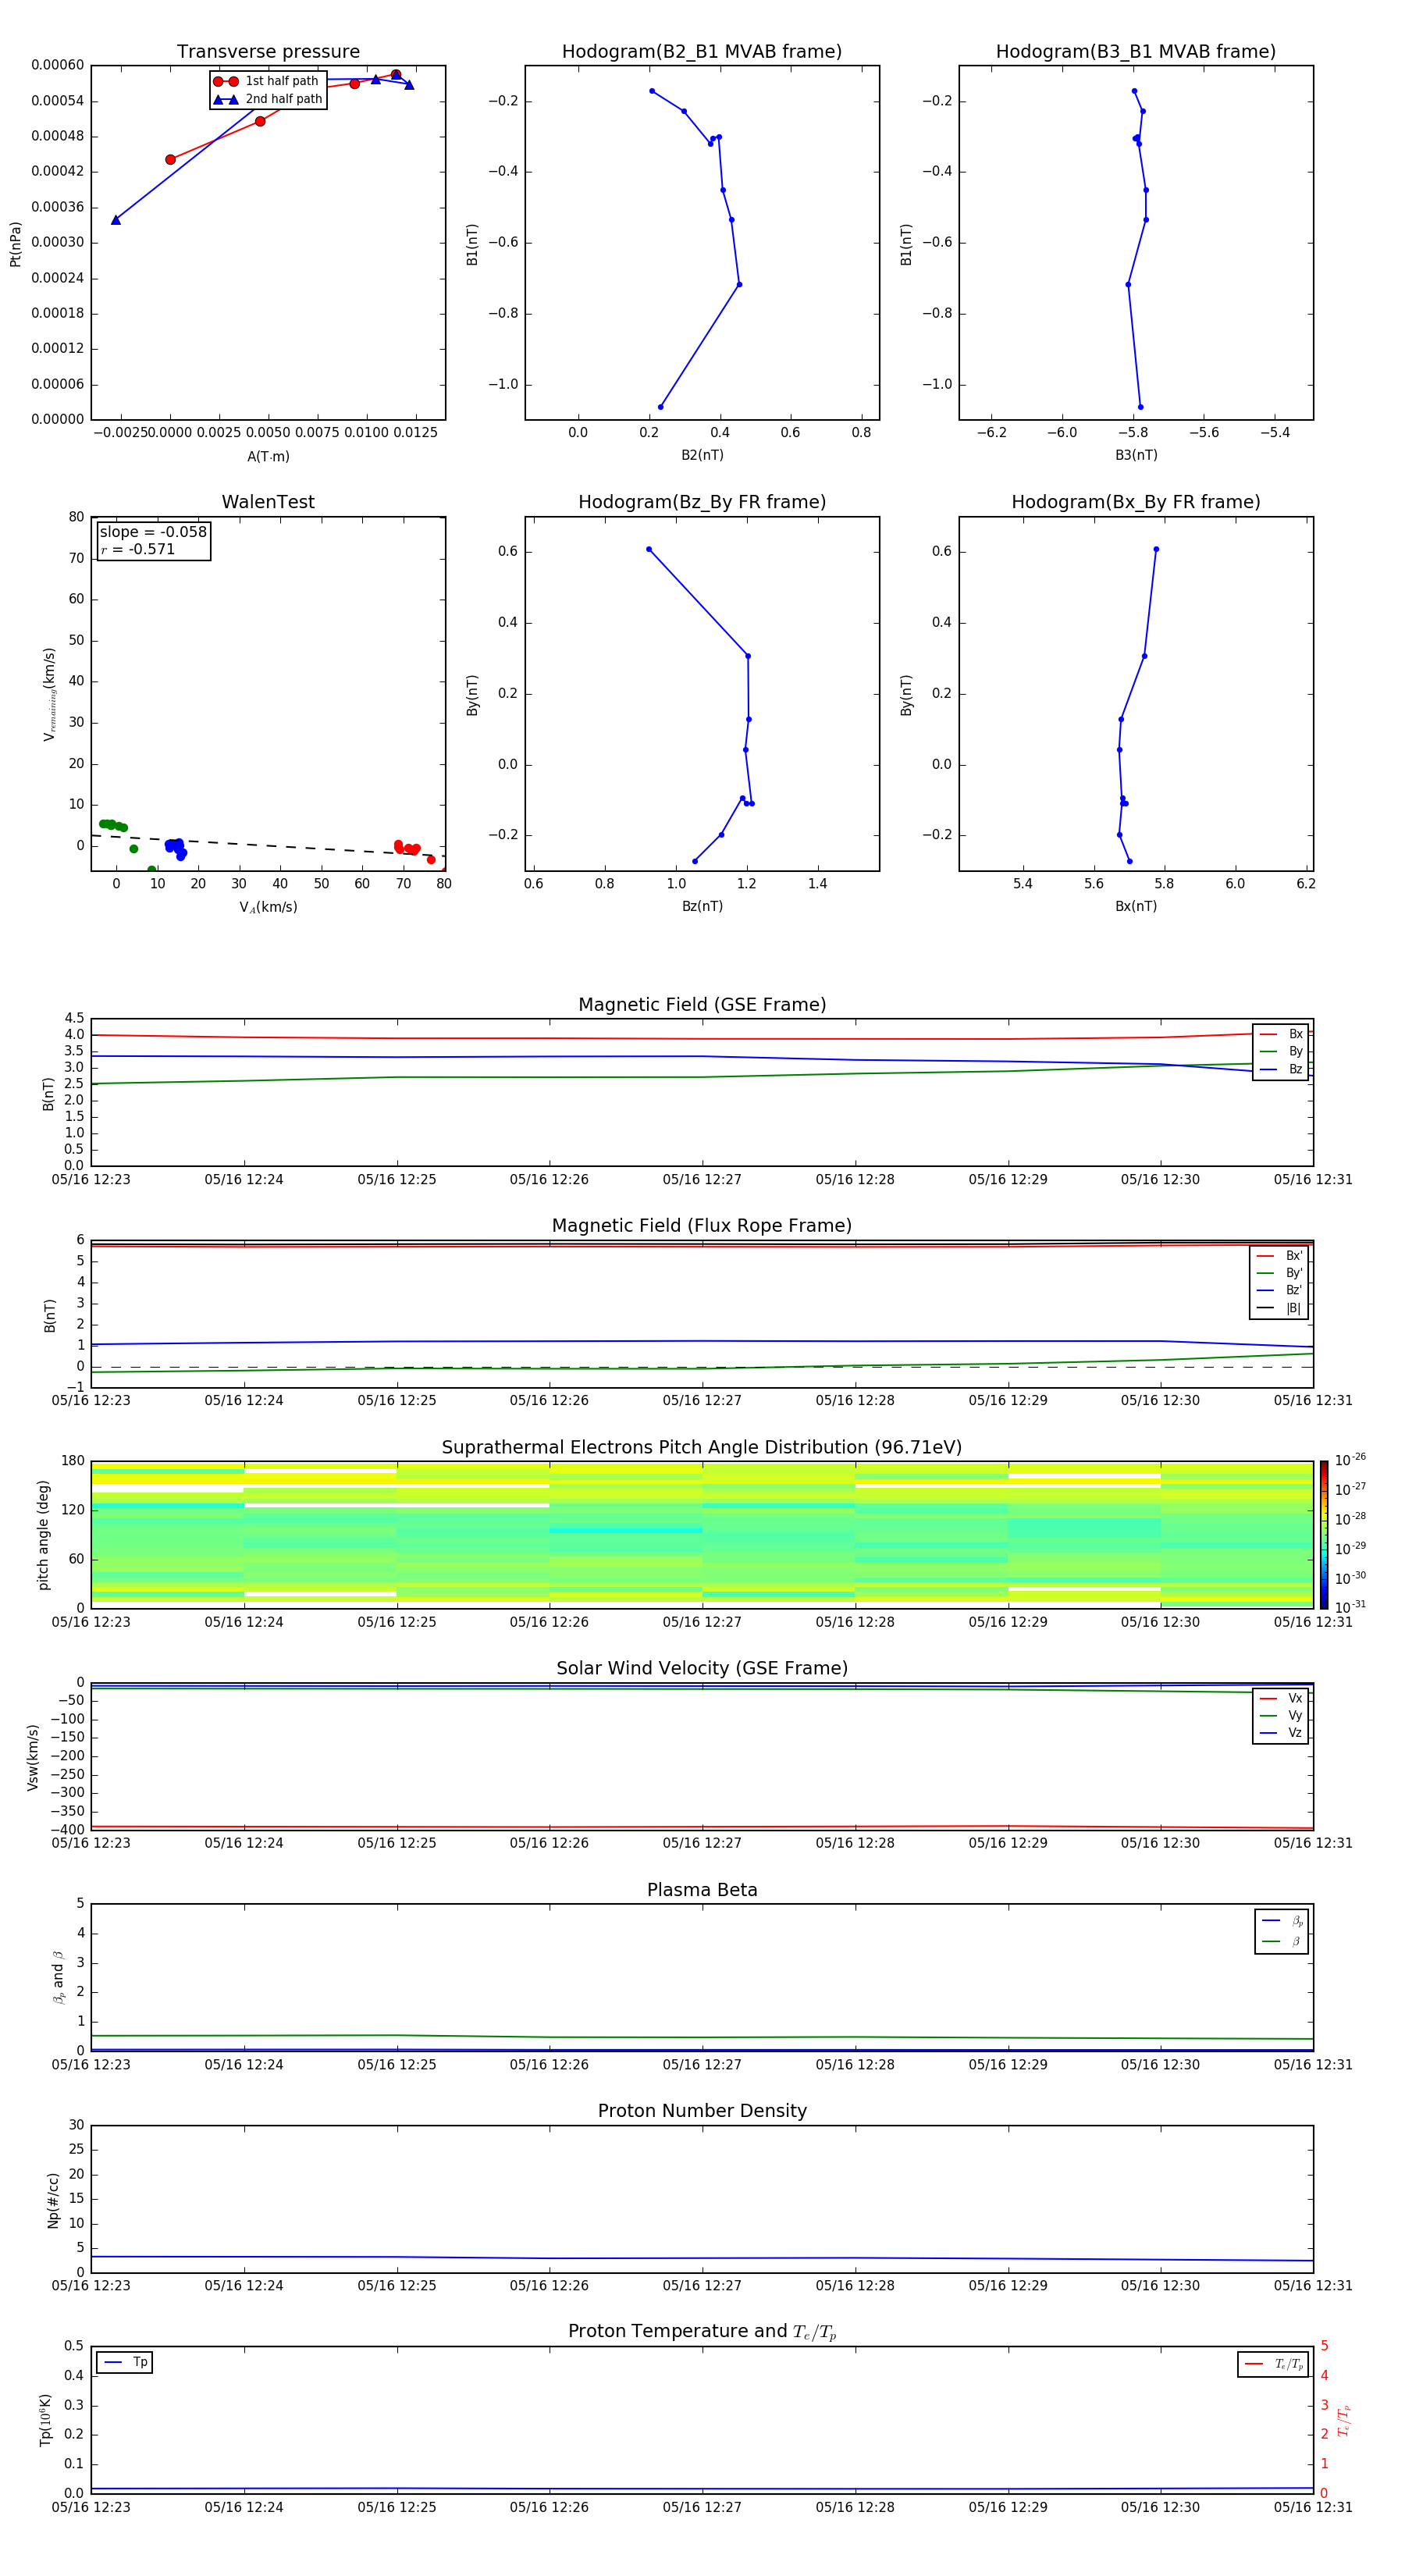Click the Suprathermal Electrons Pitch Angle Distribution title
The image size is (1405, 2576).
tap(702, 1448)
